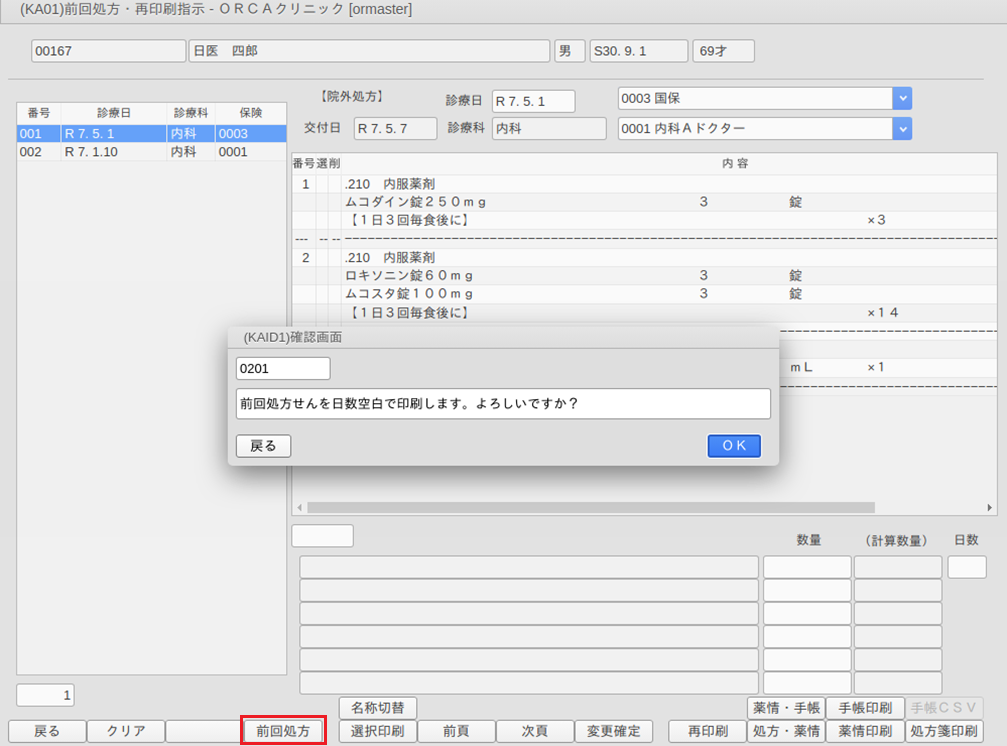1007x746 pixels.
Task: Go to previous page with 前頁
Action: coord(456,731)
